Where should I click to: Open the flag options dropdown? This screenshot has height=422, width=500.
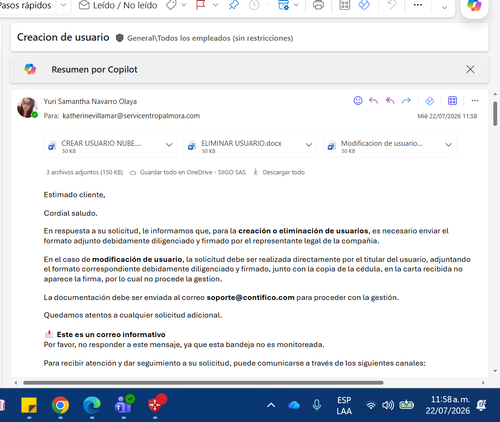click(x=215, y=5)
